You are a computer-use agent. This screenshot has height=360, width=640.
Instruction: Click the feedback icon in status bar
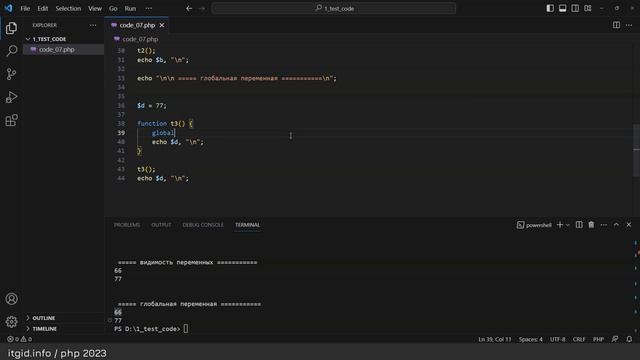[615, 339]
